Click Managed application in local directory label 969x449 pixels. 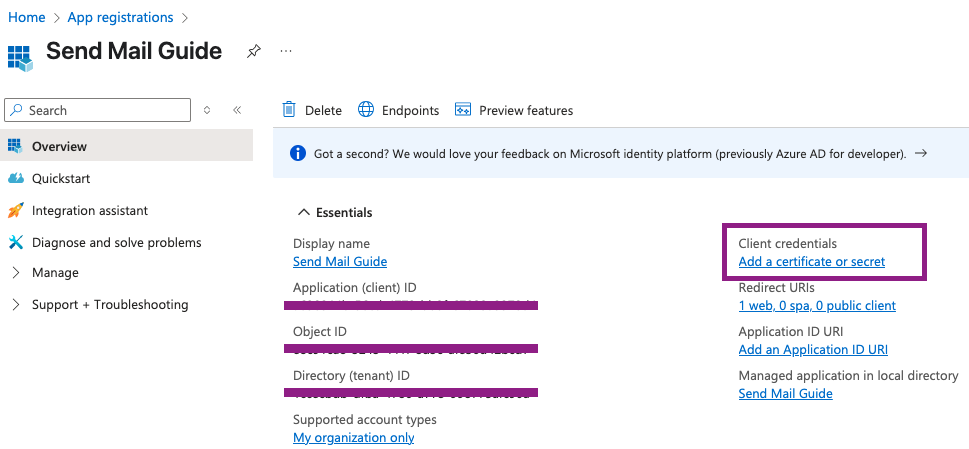(848, 376)
